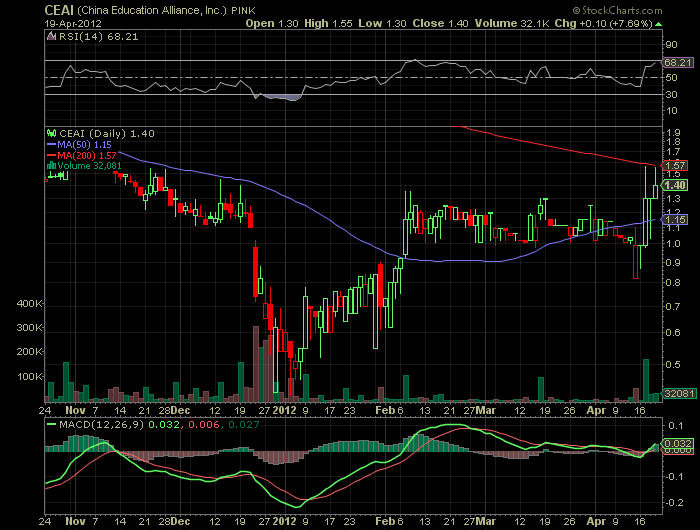Click the 50 level on the RSI axis
Screen dimensions: 700x530
click(x=671, y=78)
